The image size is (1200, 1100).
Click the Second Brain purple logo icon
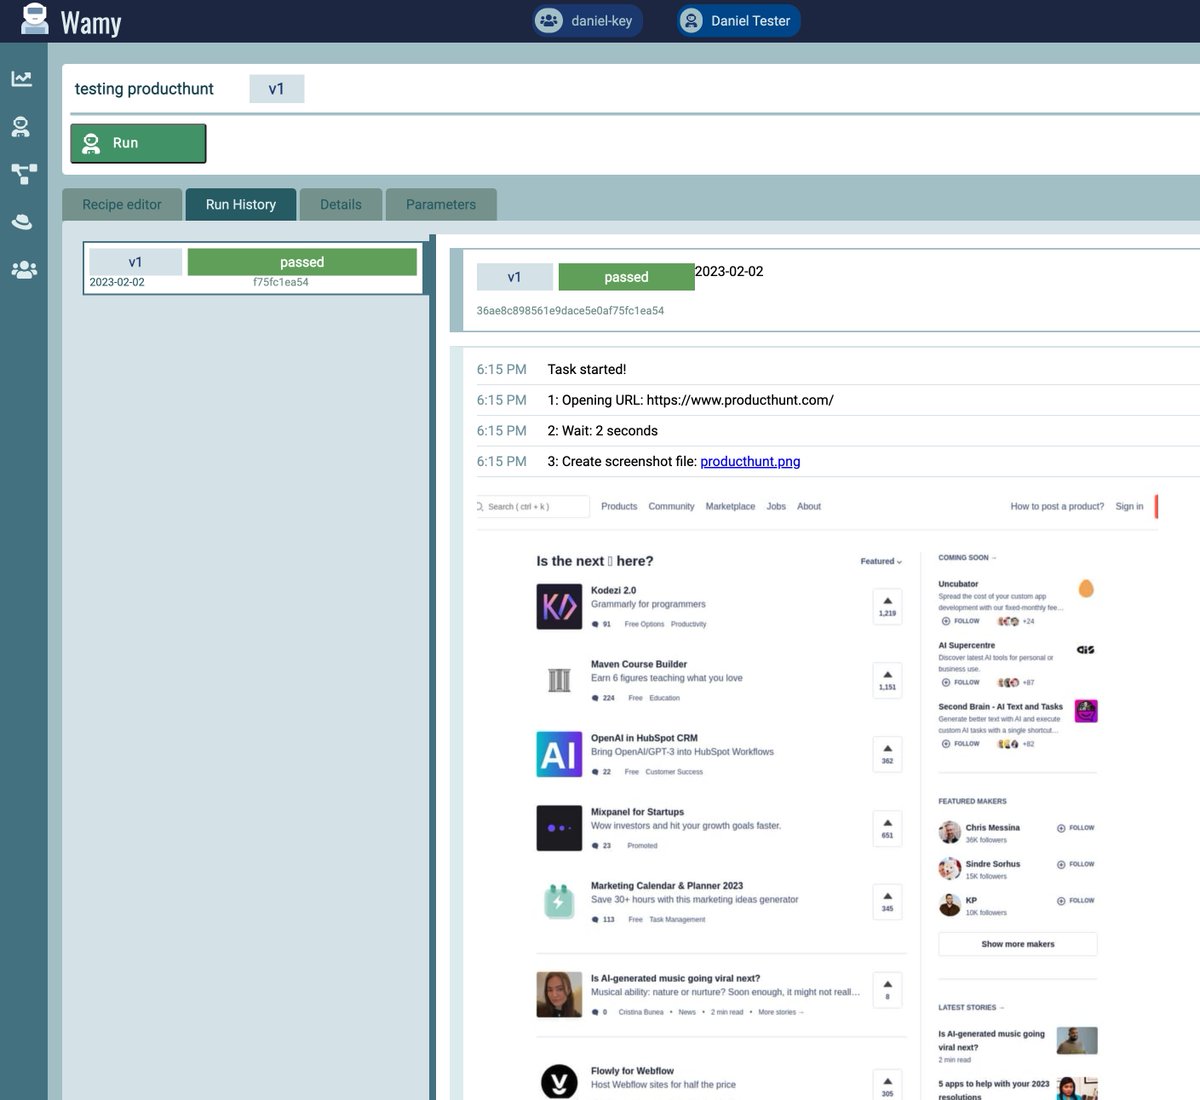pos(1086,711)
